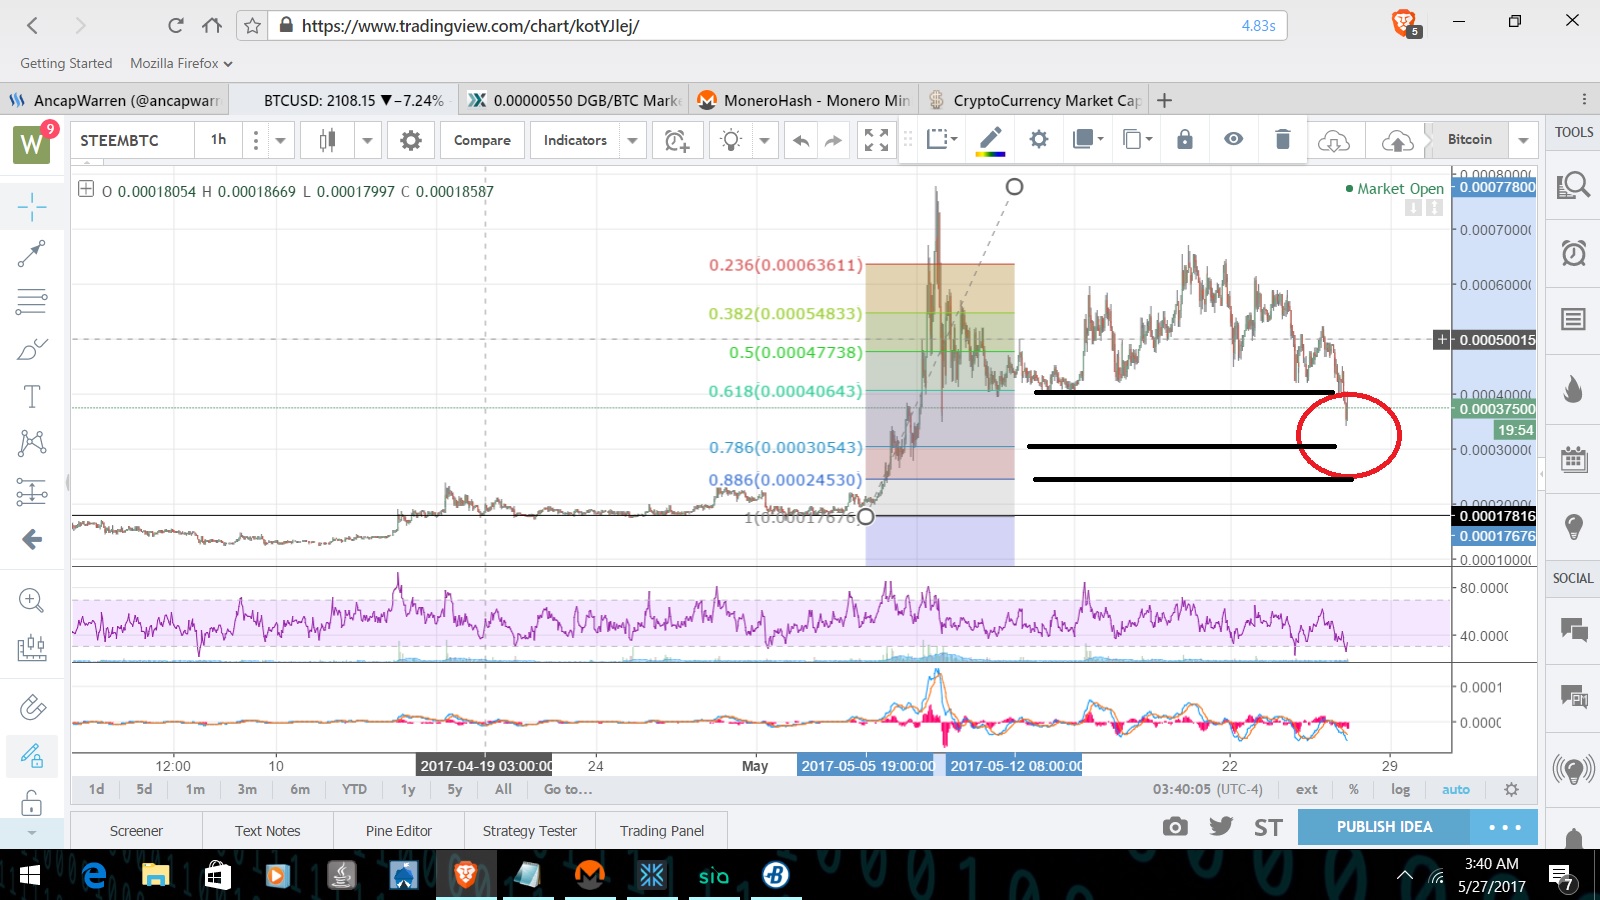This screenshot has height=900, width=1600.
Task: Click the PUBLISH IDEA button
Action: (x=1384, y=827)
